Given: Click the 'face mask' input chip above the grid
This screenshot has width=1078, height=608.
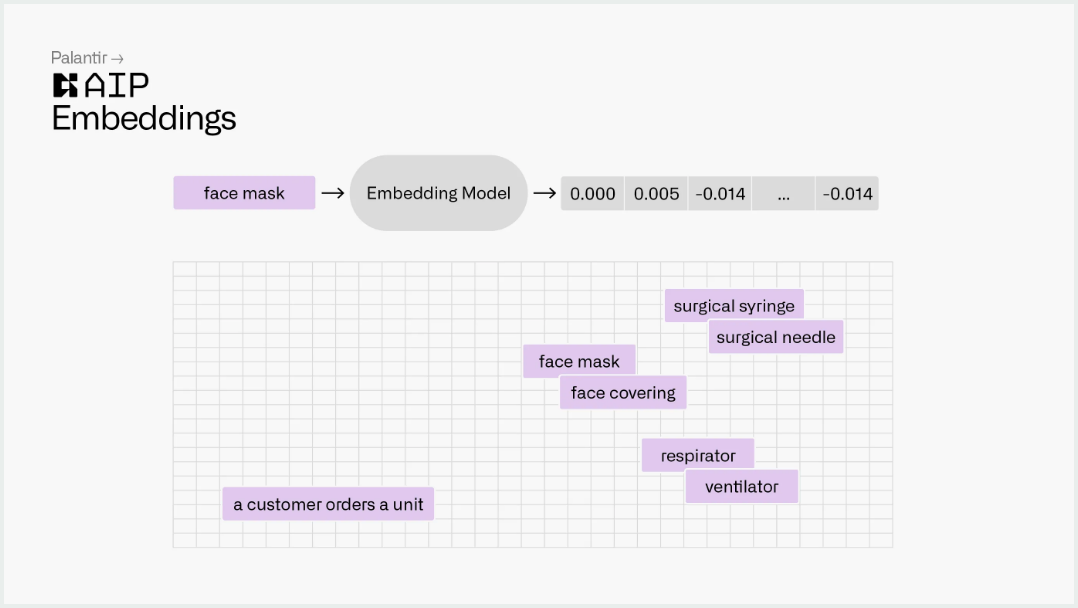Looking at the screenshot, I should [x=244, y=193].
